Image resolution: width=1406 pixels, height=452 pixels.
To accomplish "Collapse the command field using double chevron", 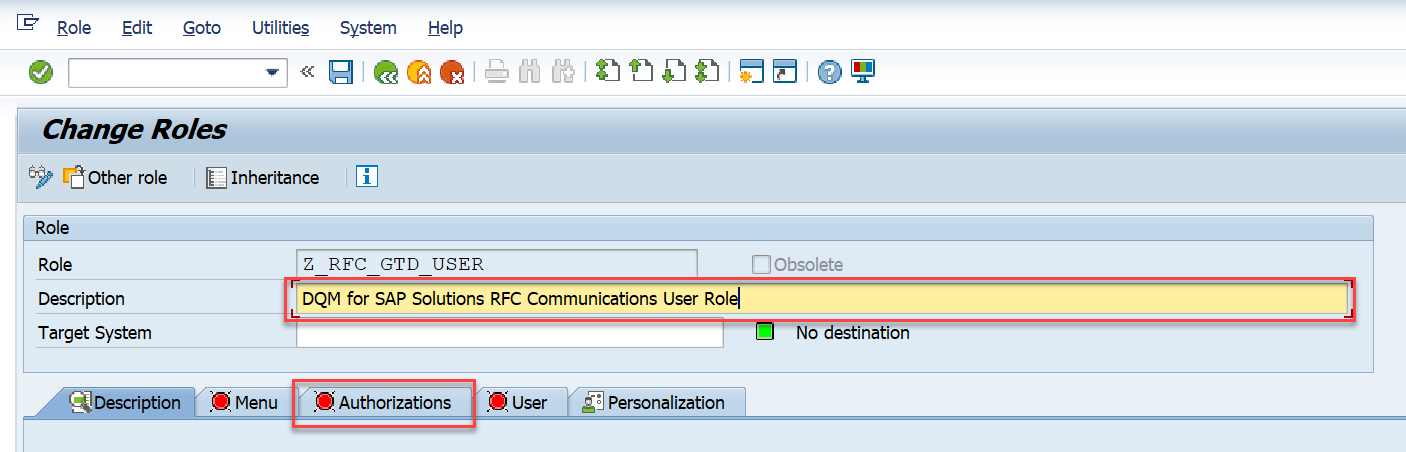I will 307,72.
